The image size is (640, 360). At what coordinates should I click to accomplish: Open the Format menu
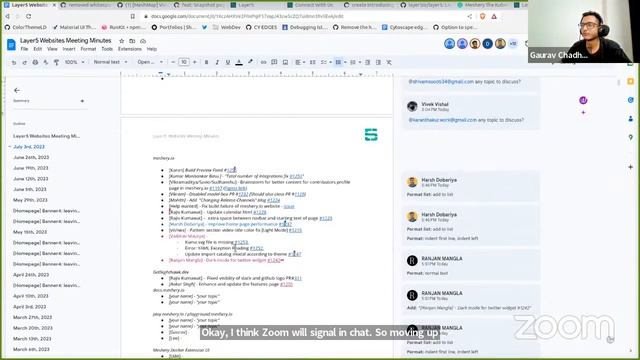(x=88, y=49)
